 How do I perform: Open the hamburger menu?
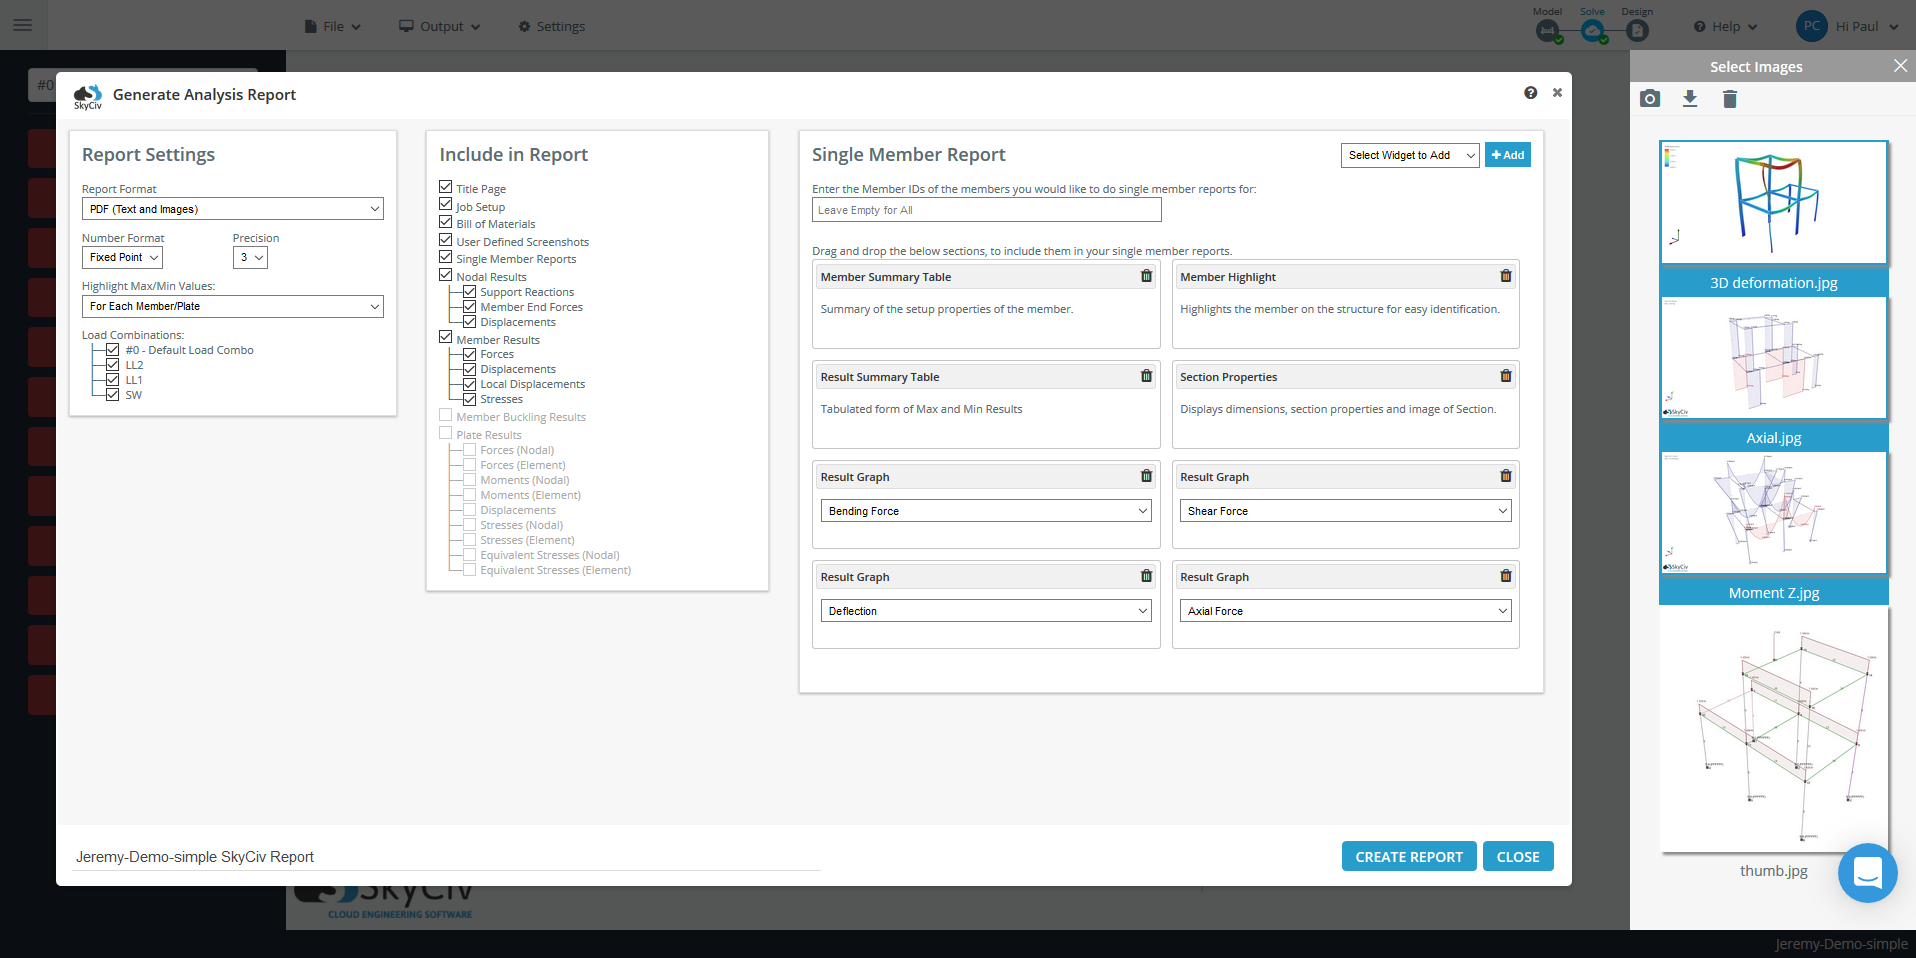click(x=23, y=25)
